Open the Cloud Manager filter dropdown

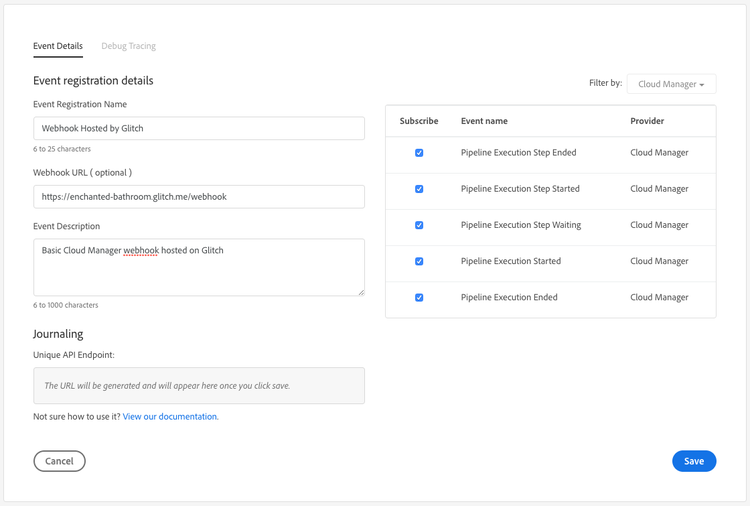(x=671, y=84)
